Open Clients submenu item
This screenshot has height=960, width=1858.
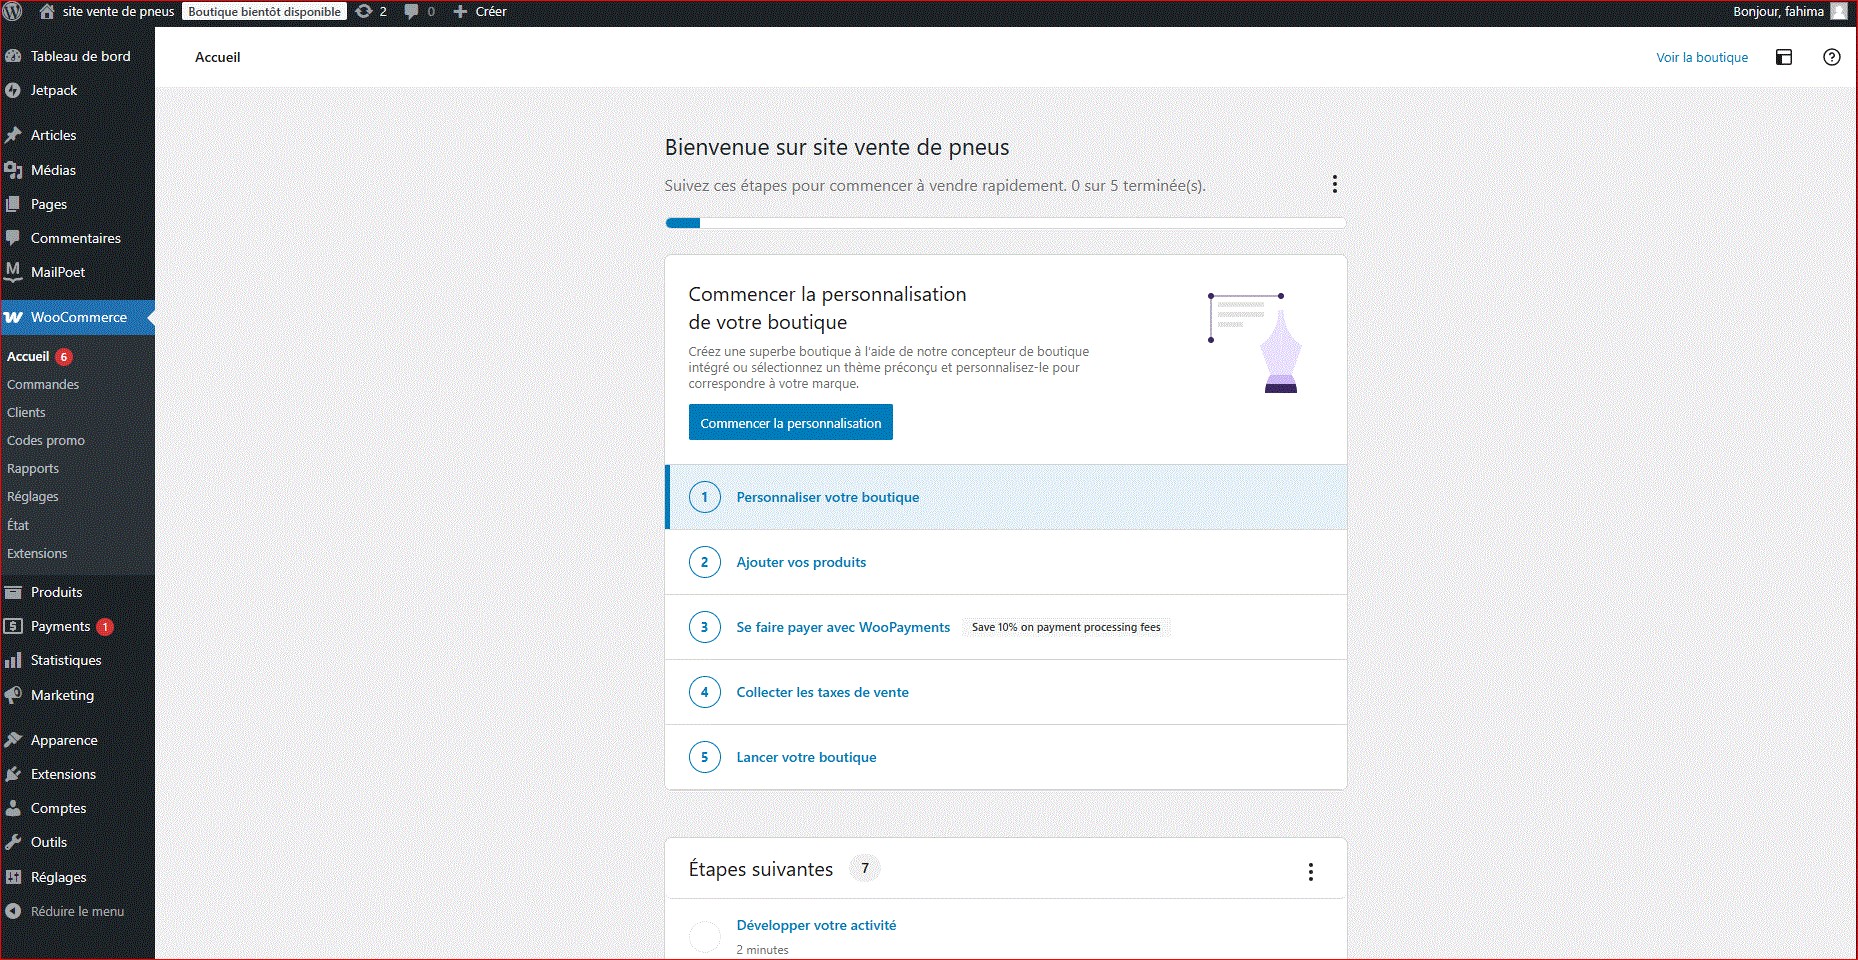(26, 412)
